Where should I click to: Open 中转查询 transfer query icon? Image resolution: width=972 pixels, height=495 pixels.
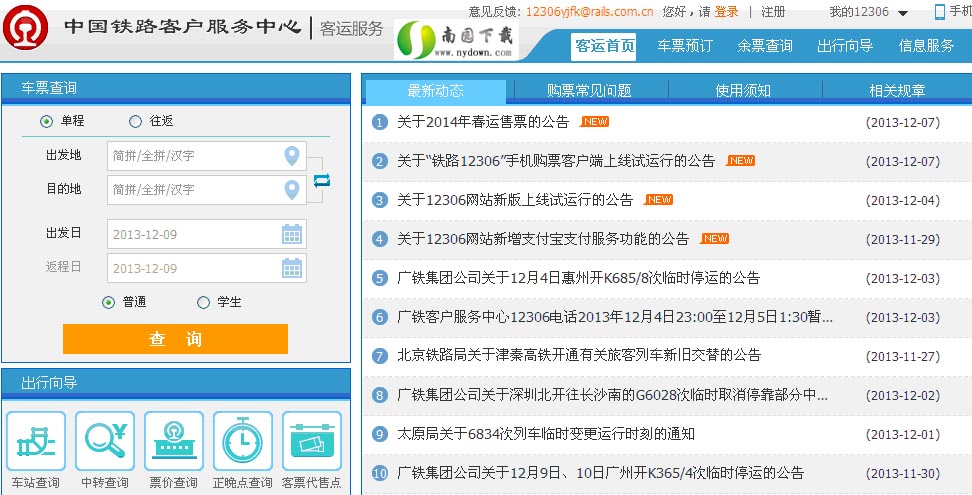click(105, 441)
